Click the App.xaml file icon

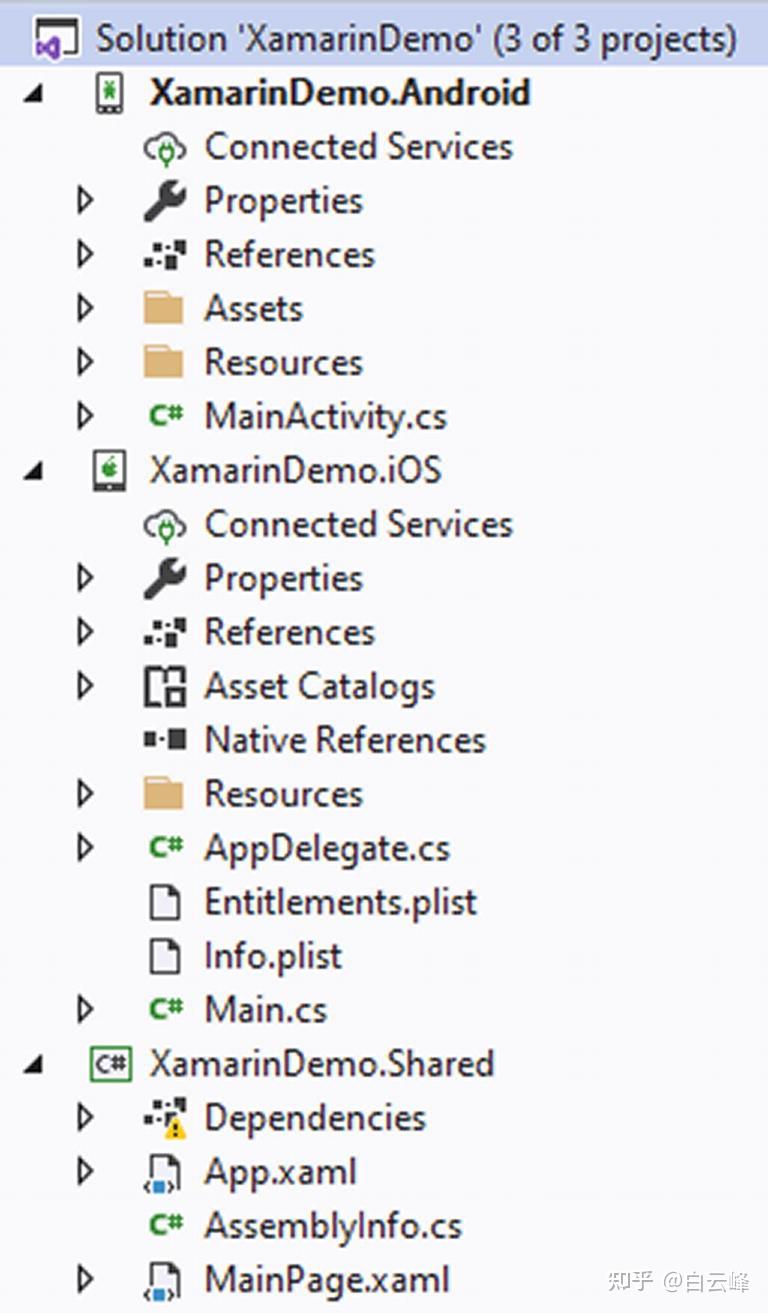[x=164, y=1173]
